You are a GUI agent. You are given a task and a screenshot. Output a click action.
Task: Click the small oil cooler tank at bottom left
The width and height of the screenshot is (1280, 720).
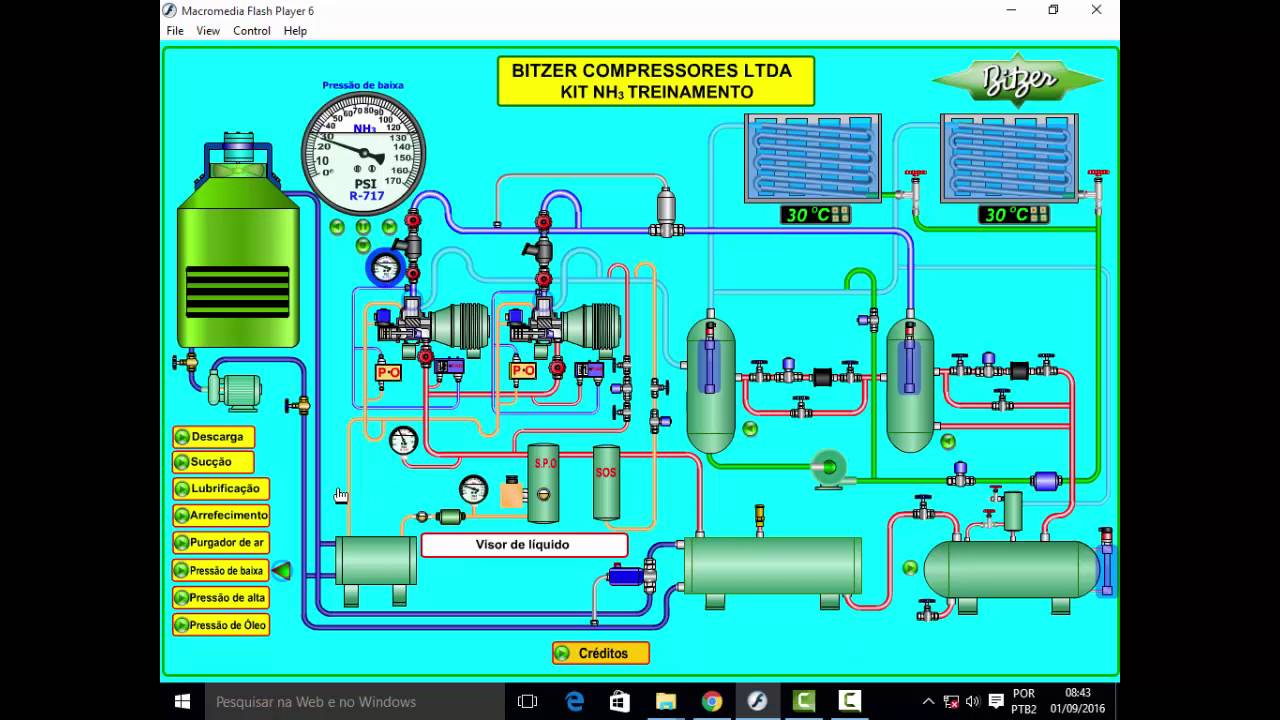(x=376, y=562)
